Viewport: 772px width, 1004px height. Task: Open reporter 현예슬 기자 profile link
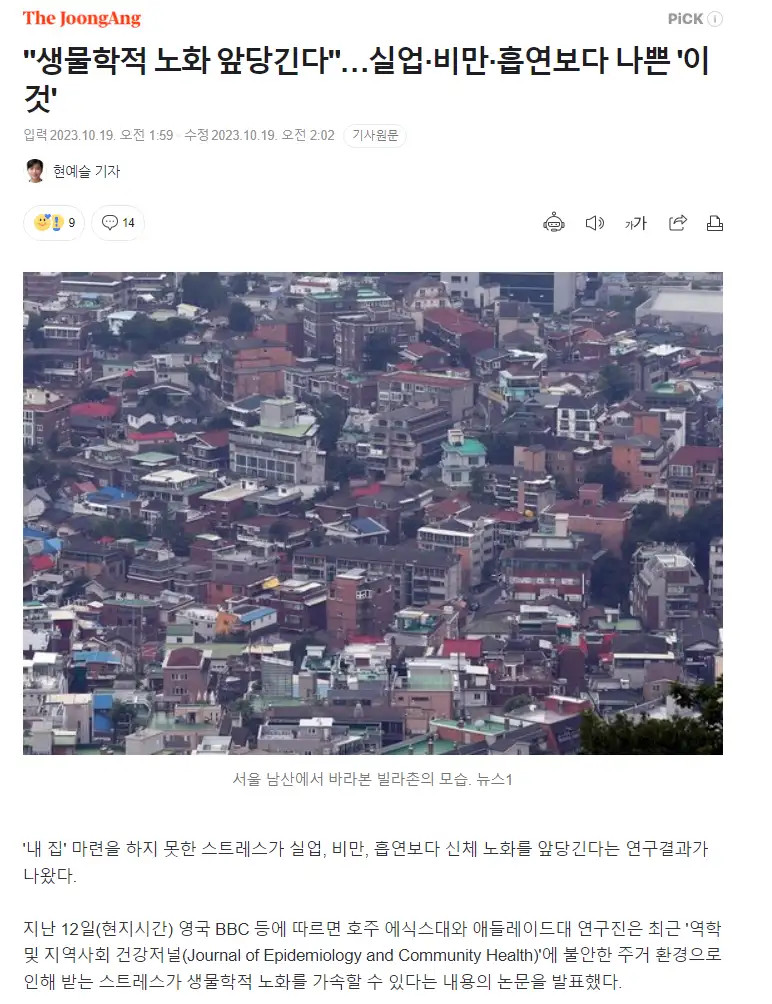pyautogui.click(x=86, y=171)
